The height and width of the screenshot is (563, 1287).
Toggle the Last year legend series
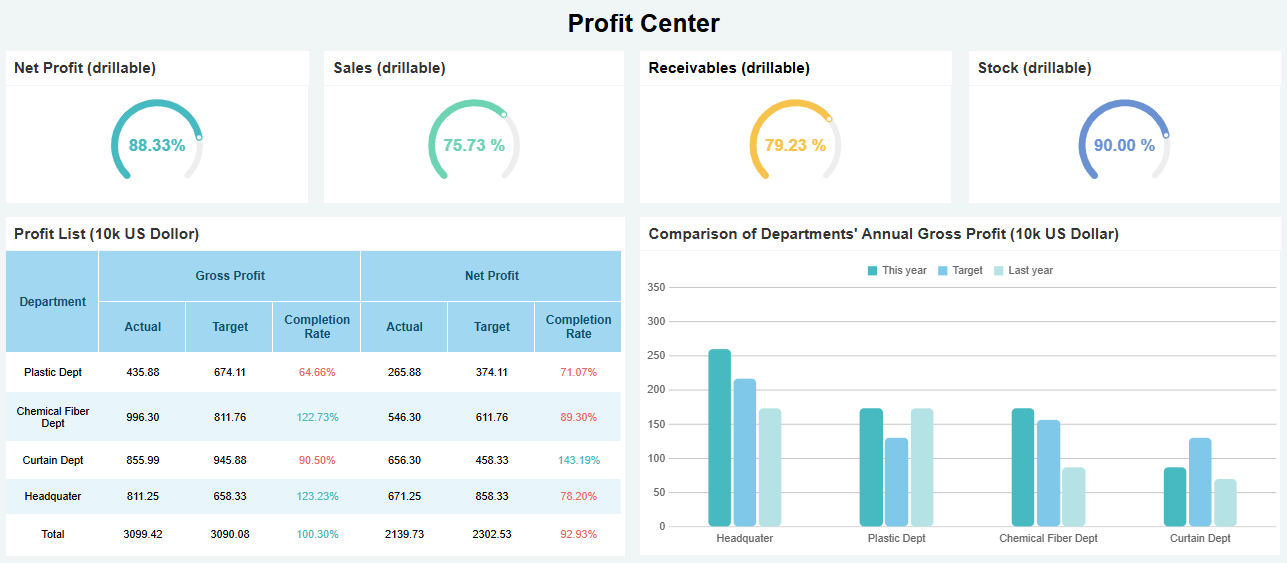[x=1023, y=270]
